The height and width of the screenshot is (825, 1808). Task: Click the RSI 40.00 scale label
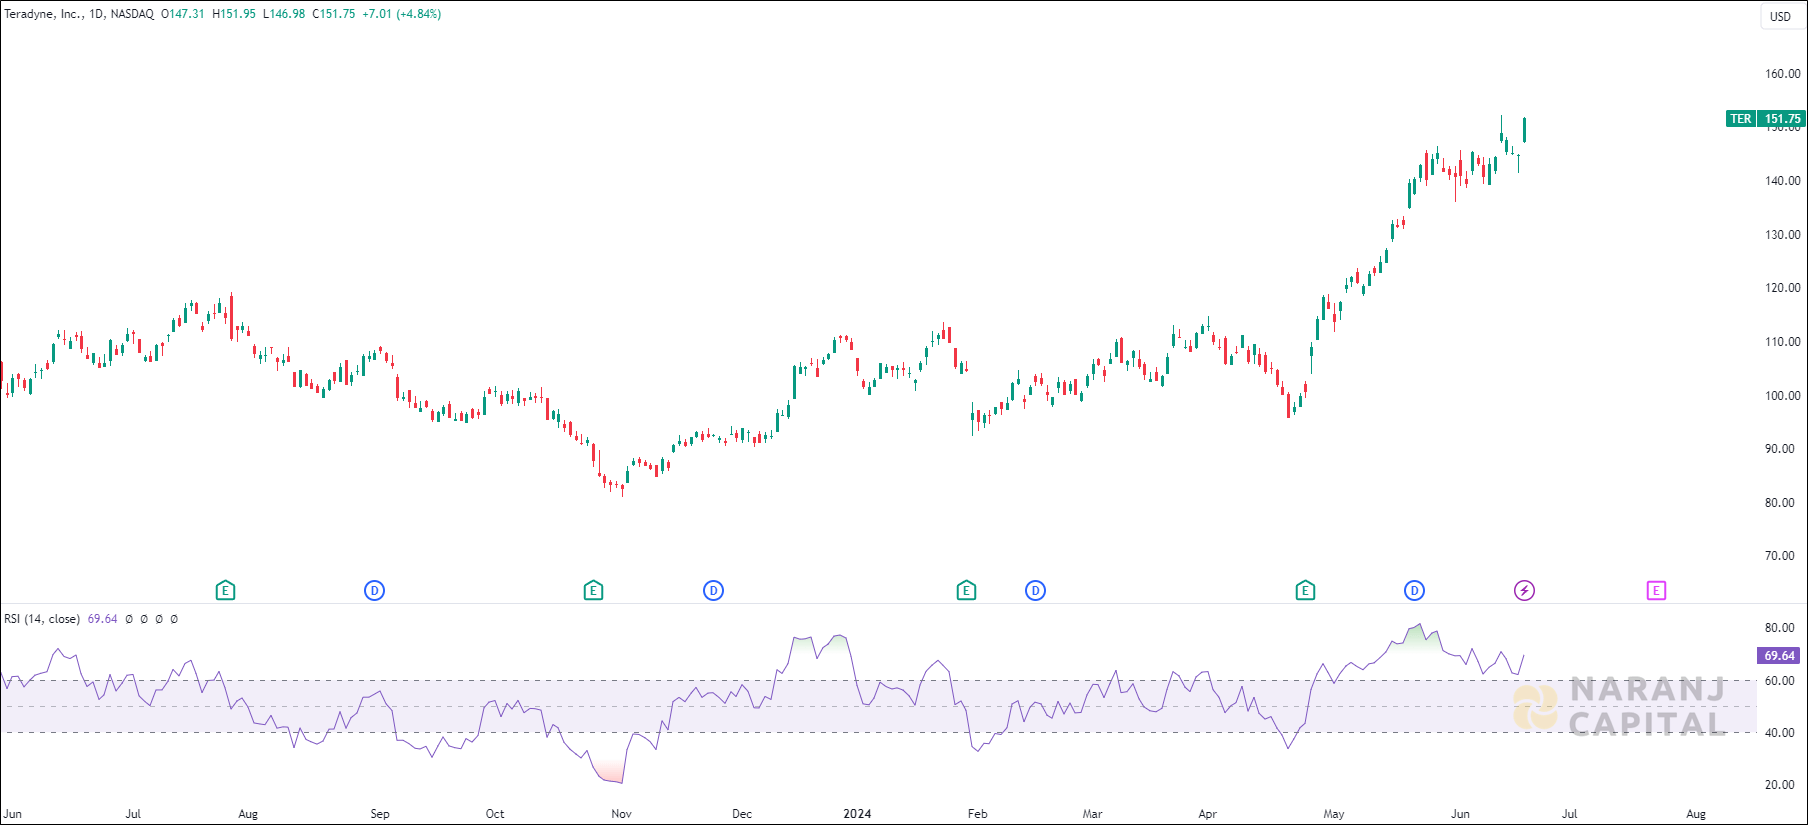tap(1779, 733)
